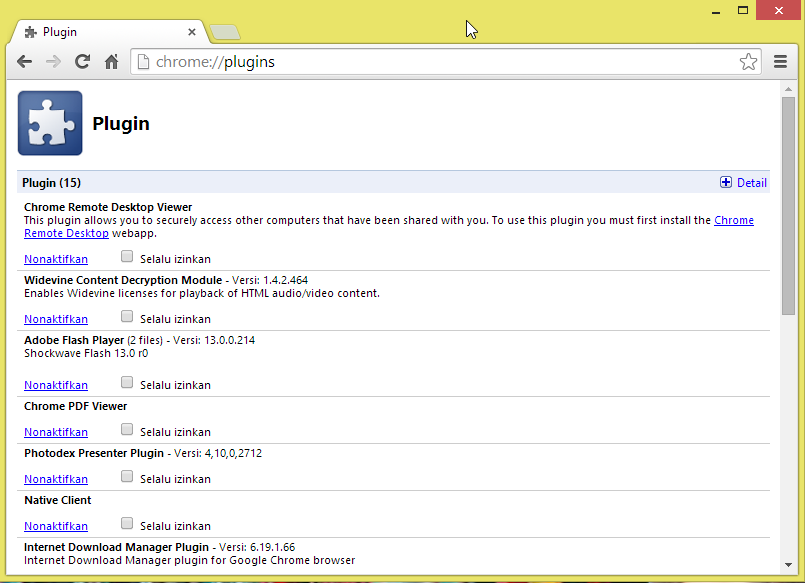This screenshot has height=583, width=805.
Task: Open the Remote Desktop link
Action: pos(66,233)
